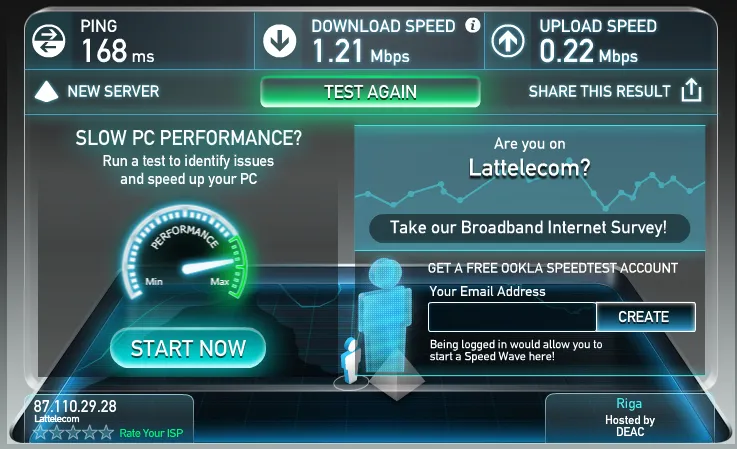
Task: Click the Riga hosted by DEAC label
Action: 629,417
